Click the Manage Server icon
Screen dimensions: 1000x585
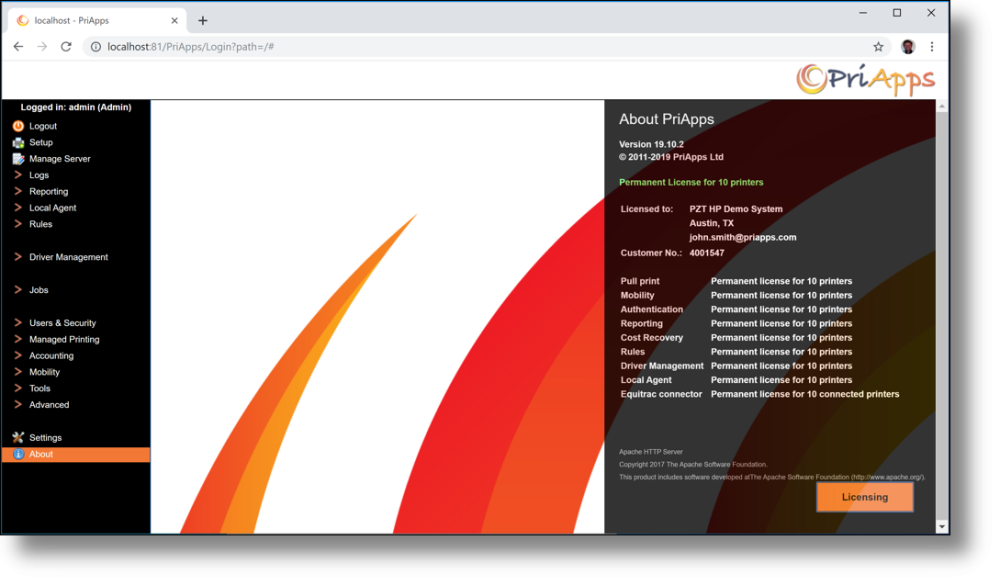(x=18, y=159)
